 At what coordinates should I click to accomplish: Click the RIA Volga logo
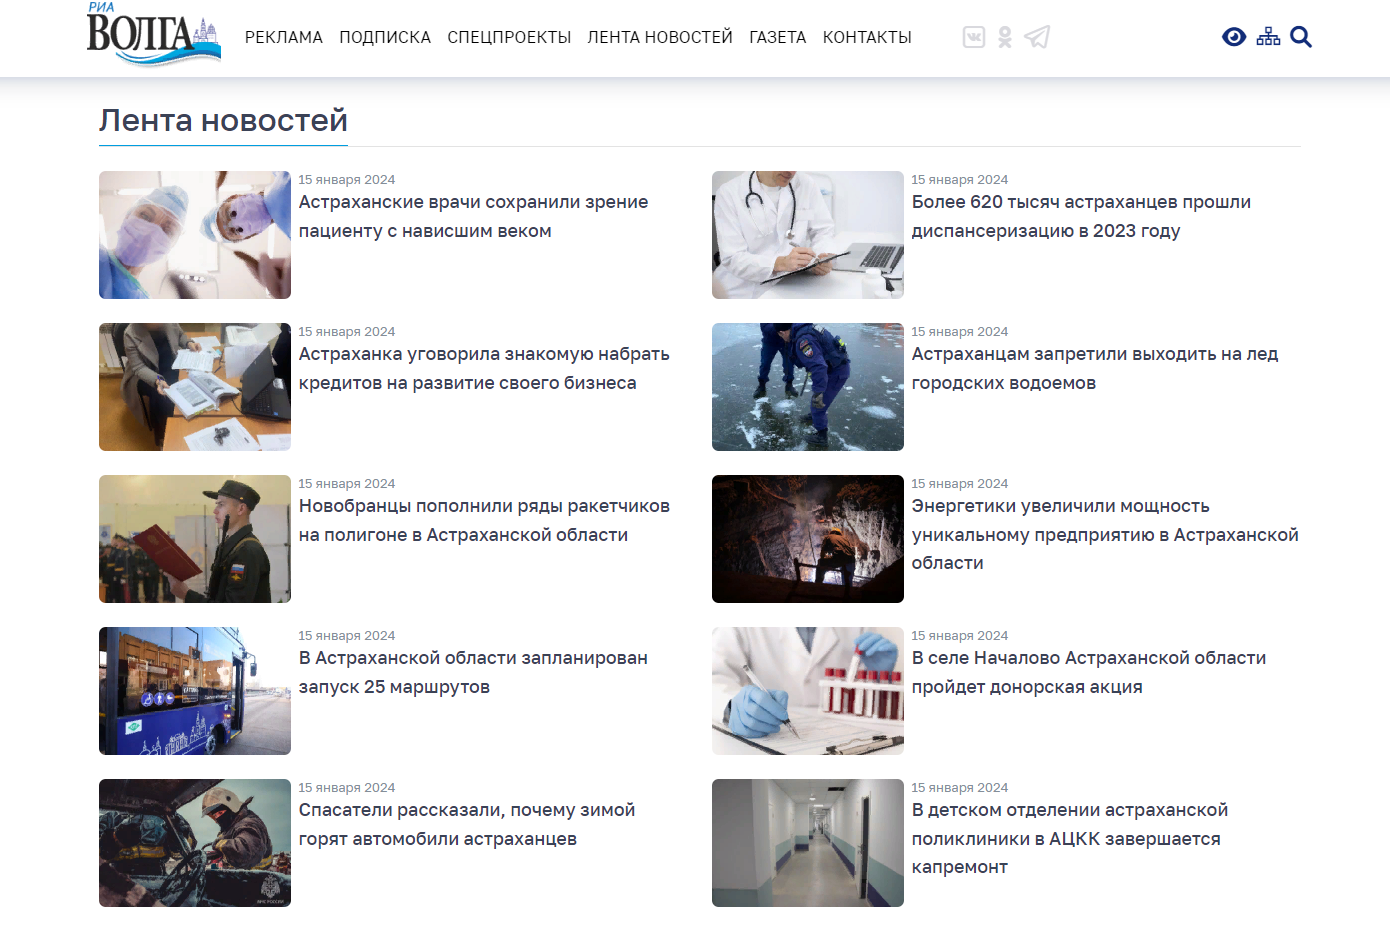click(x=153, y=35)
